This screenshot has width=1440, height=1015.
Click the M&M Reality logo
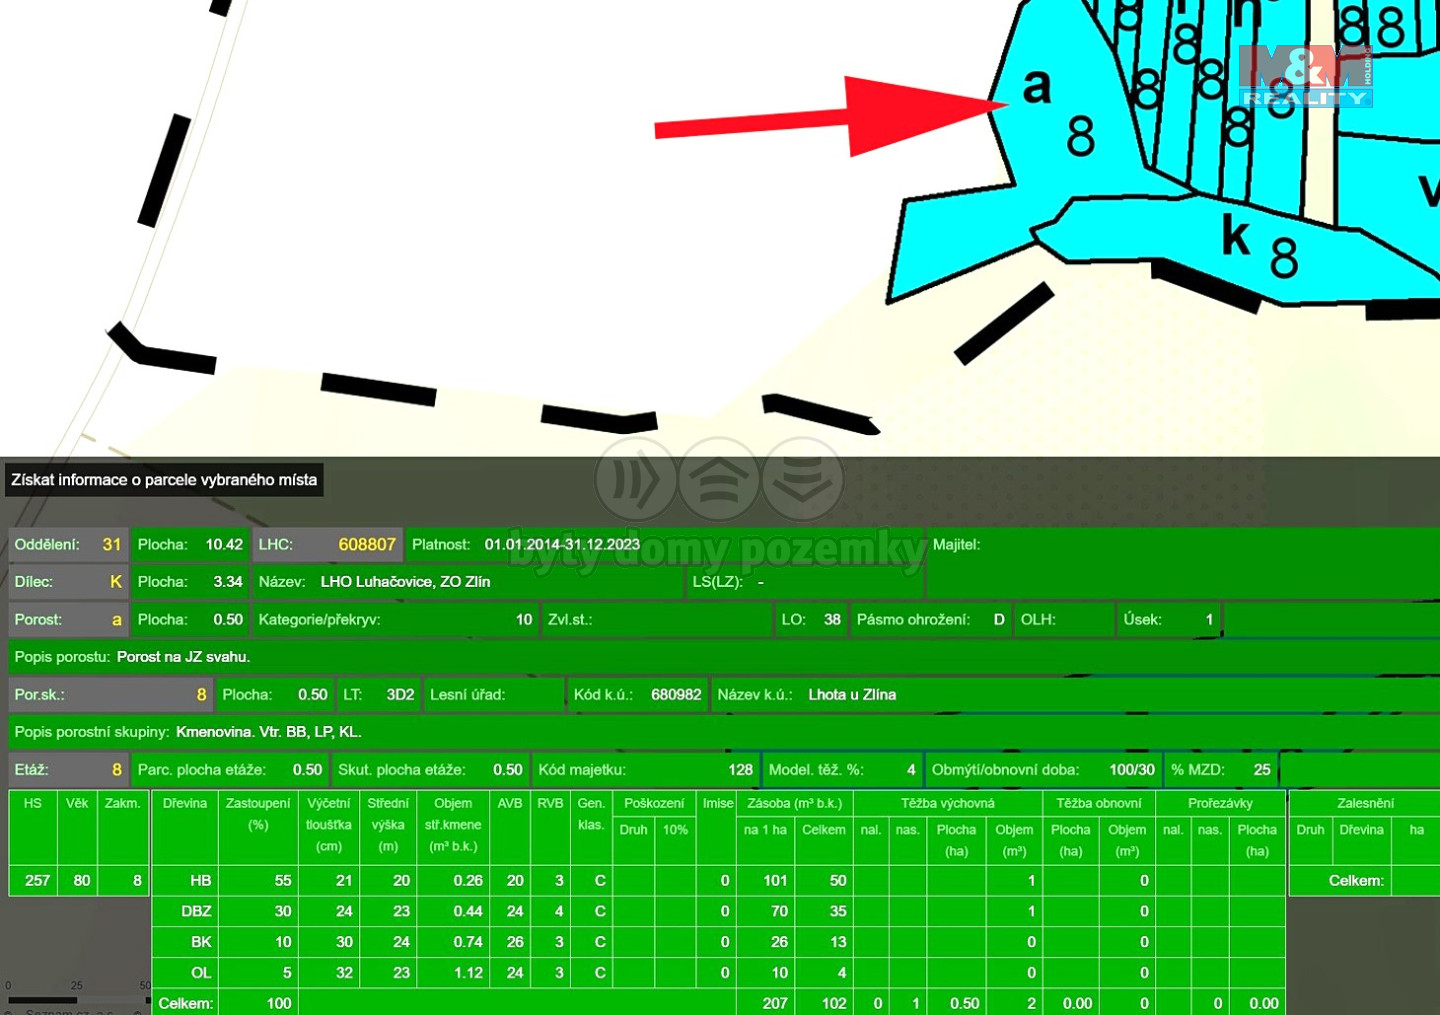(1305, 76)
